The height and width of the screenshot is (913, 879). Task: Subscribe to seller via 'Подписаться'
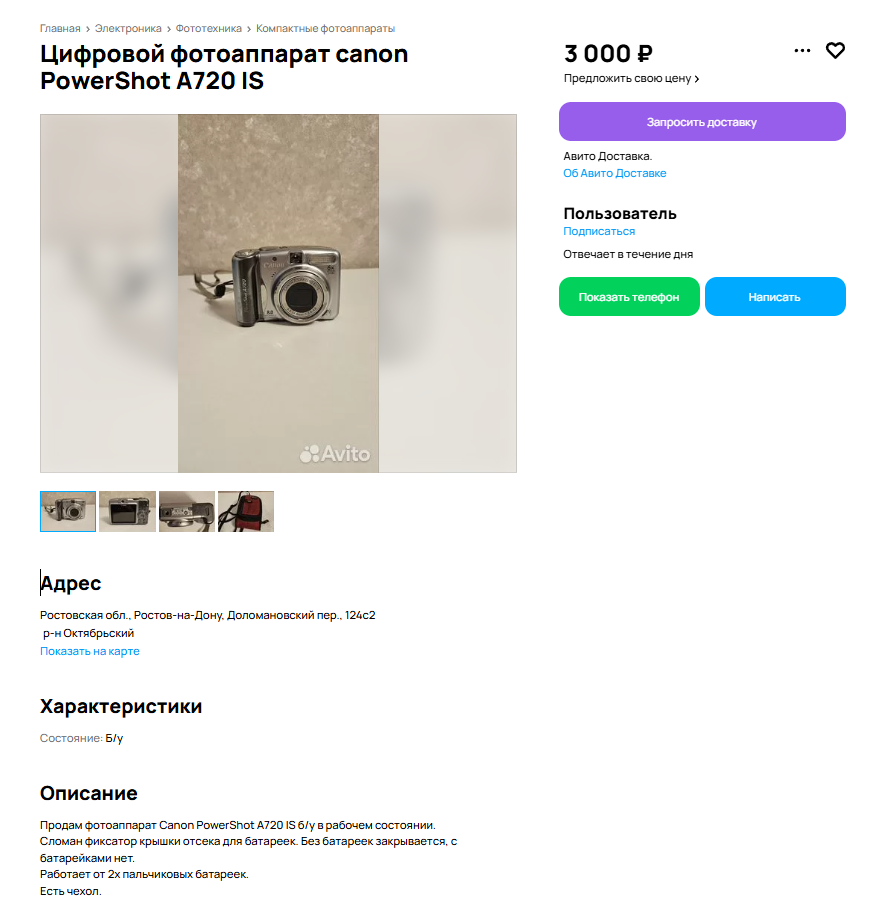(x=599, y=231)
